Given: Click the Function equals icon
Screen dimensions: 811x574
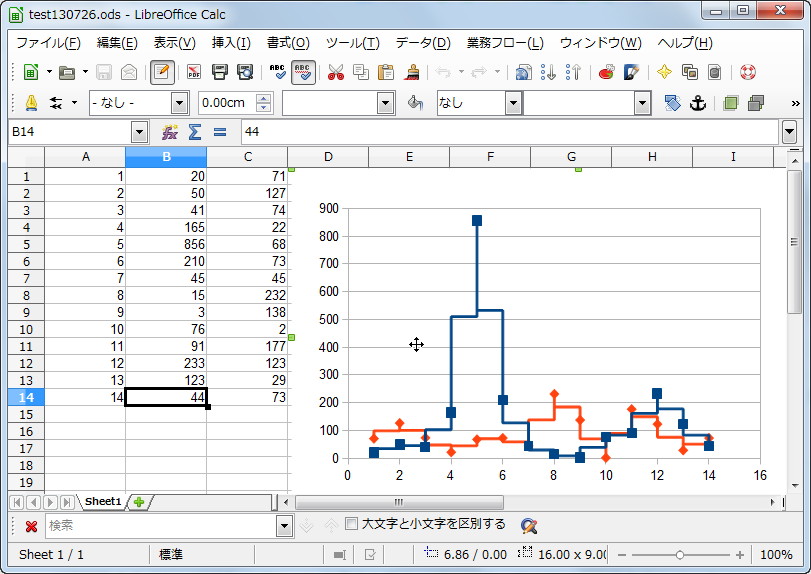Looking at the screenshot, I should tap(220, 132).
